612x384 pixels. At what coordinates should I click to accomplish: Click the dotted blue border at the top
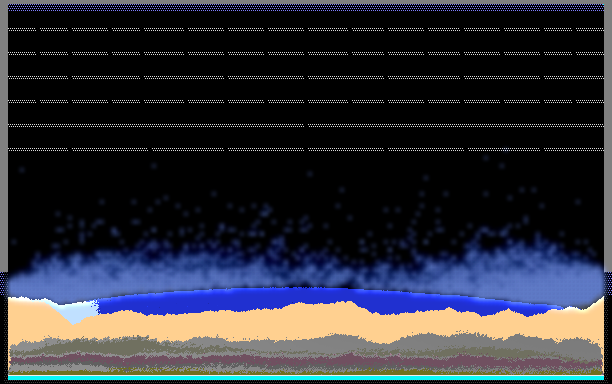[306, 7]
